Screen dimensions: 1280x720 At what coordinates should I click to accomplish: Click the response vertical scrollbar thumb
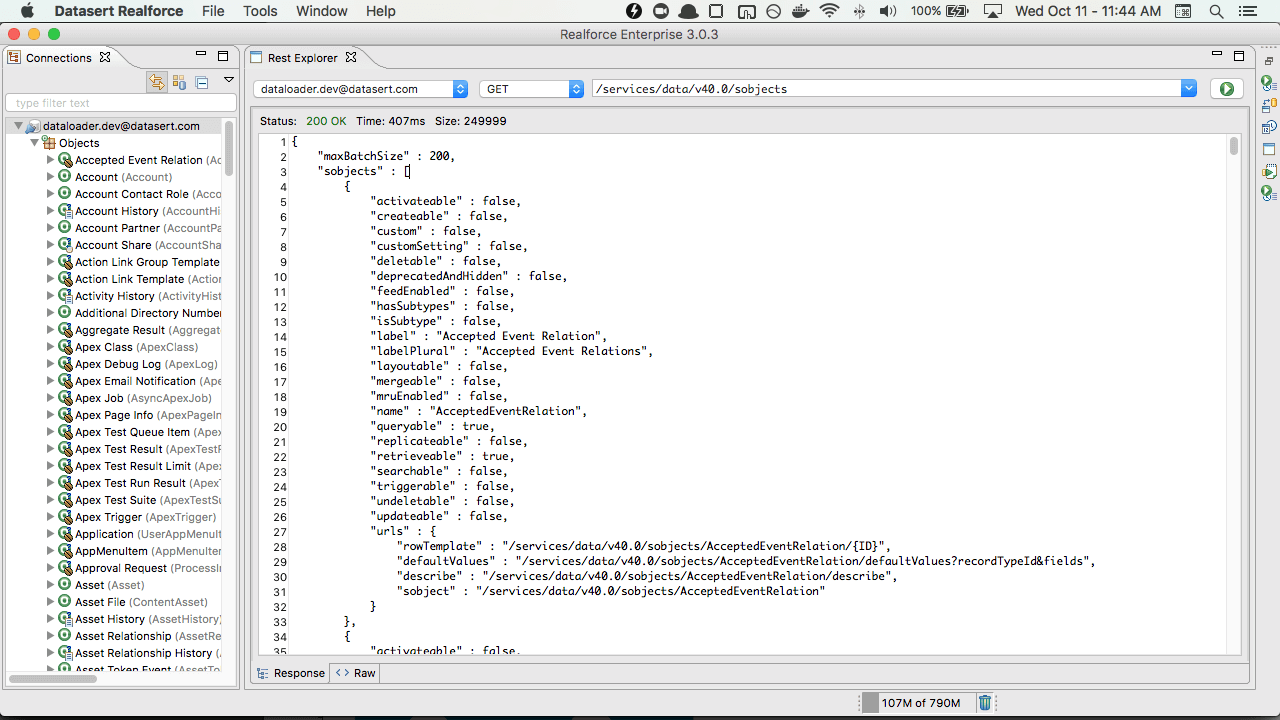(1234, 146)
